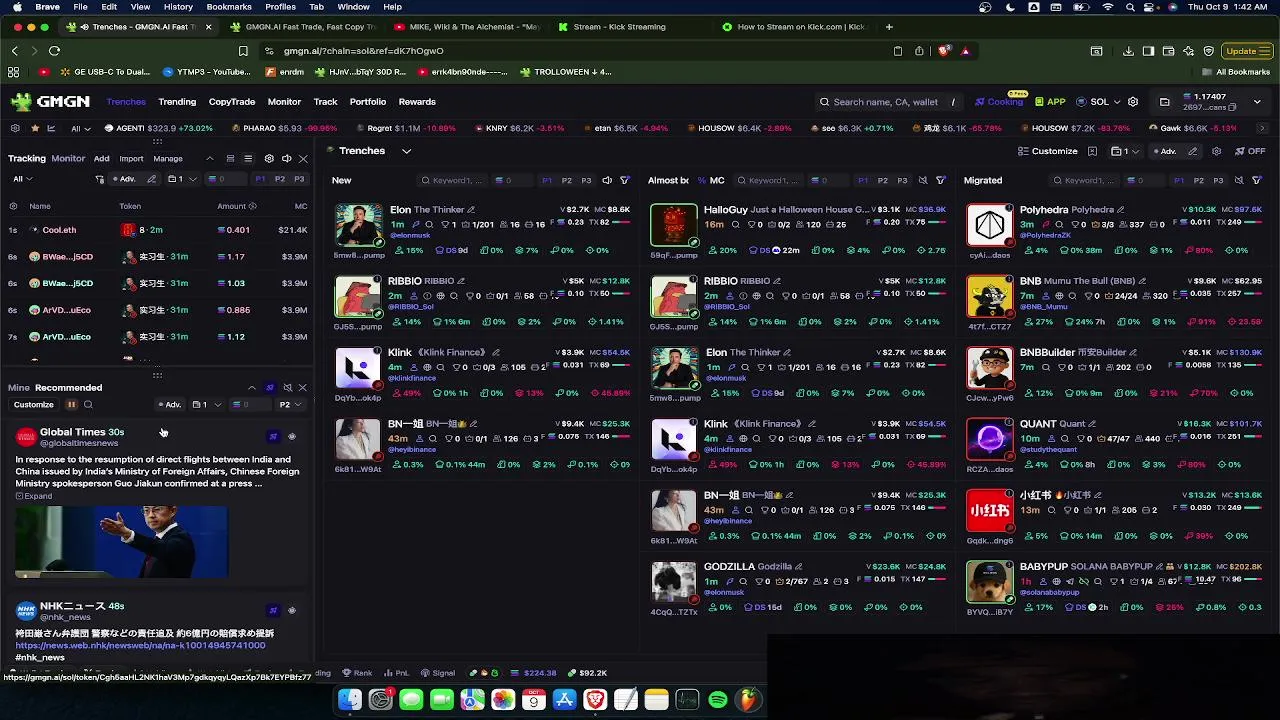Copy wallet address icon in header
The width and height of the screenshot is (1280, 720).
(x=1233, y=107)
